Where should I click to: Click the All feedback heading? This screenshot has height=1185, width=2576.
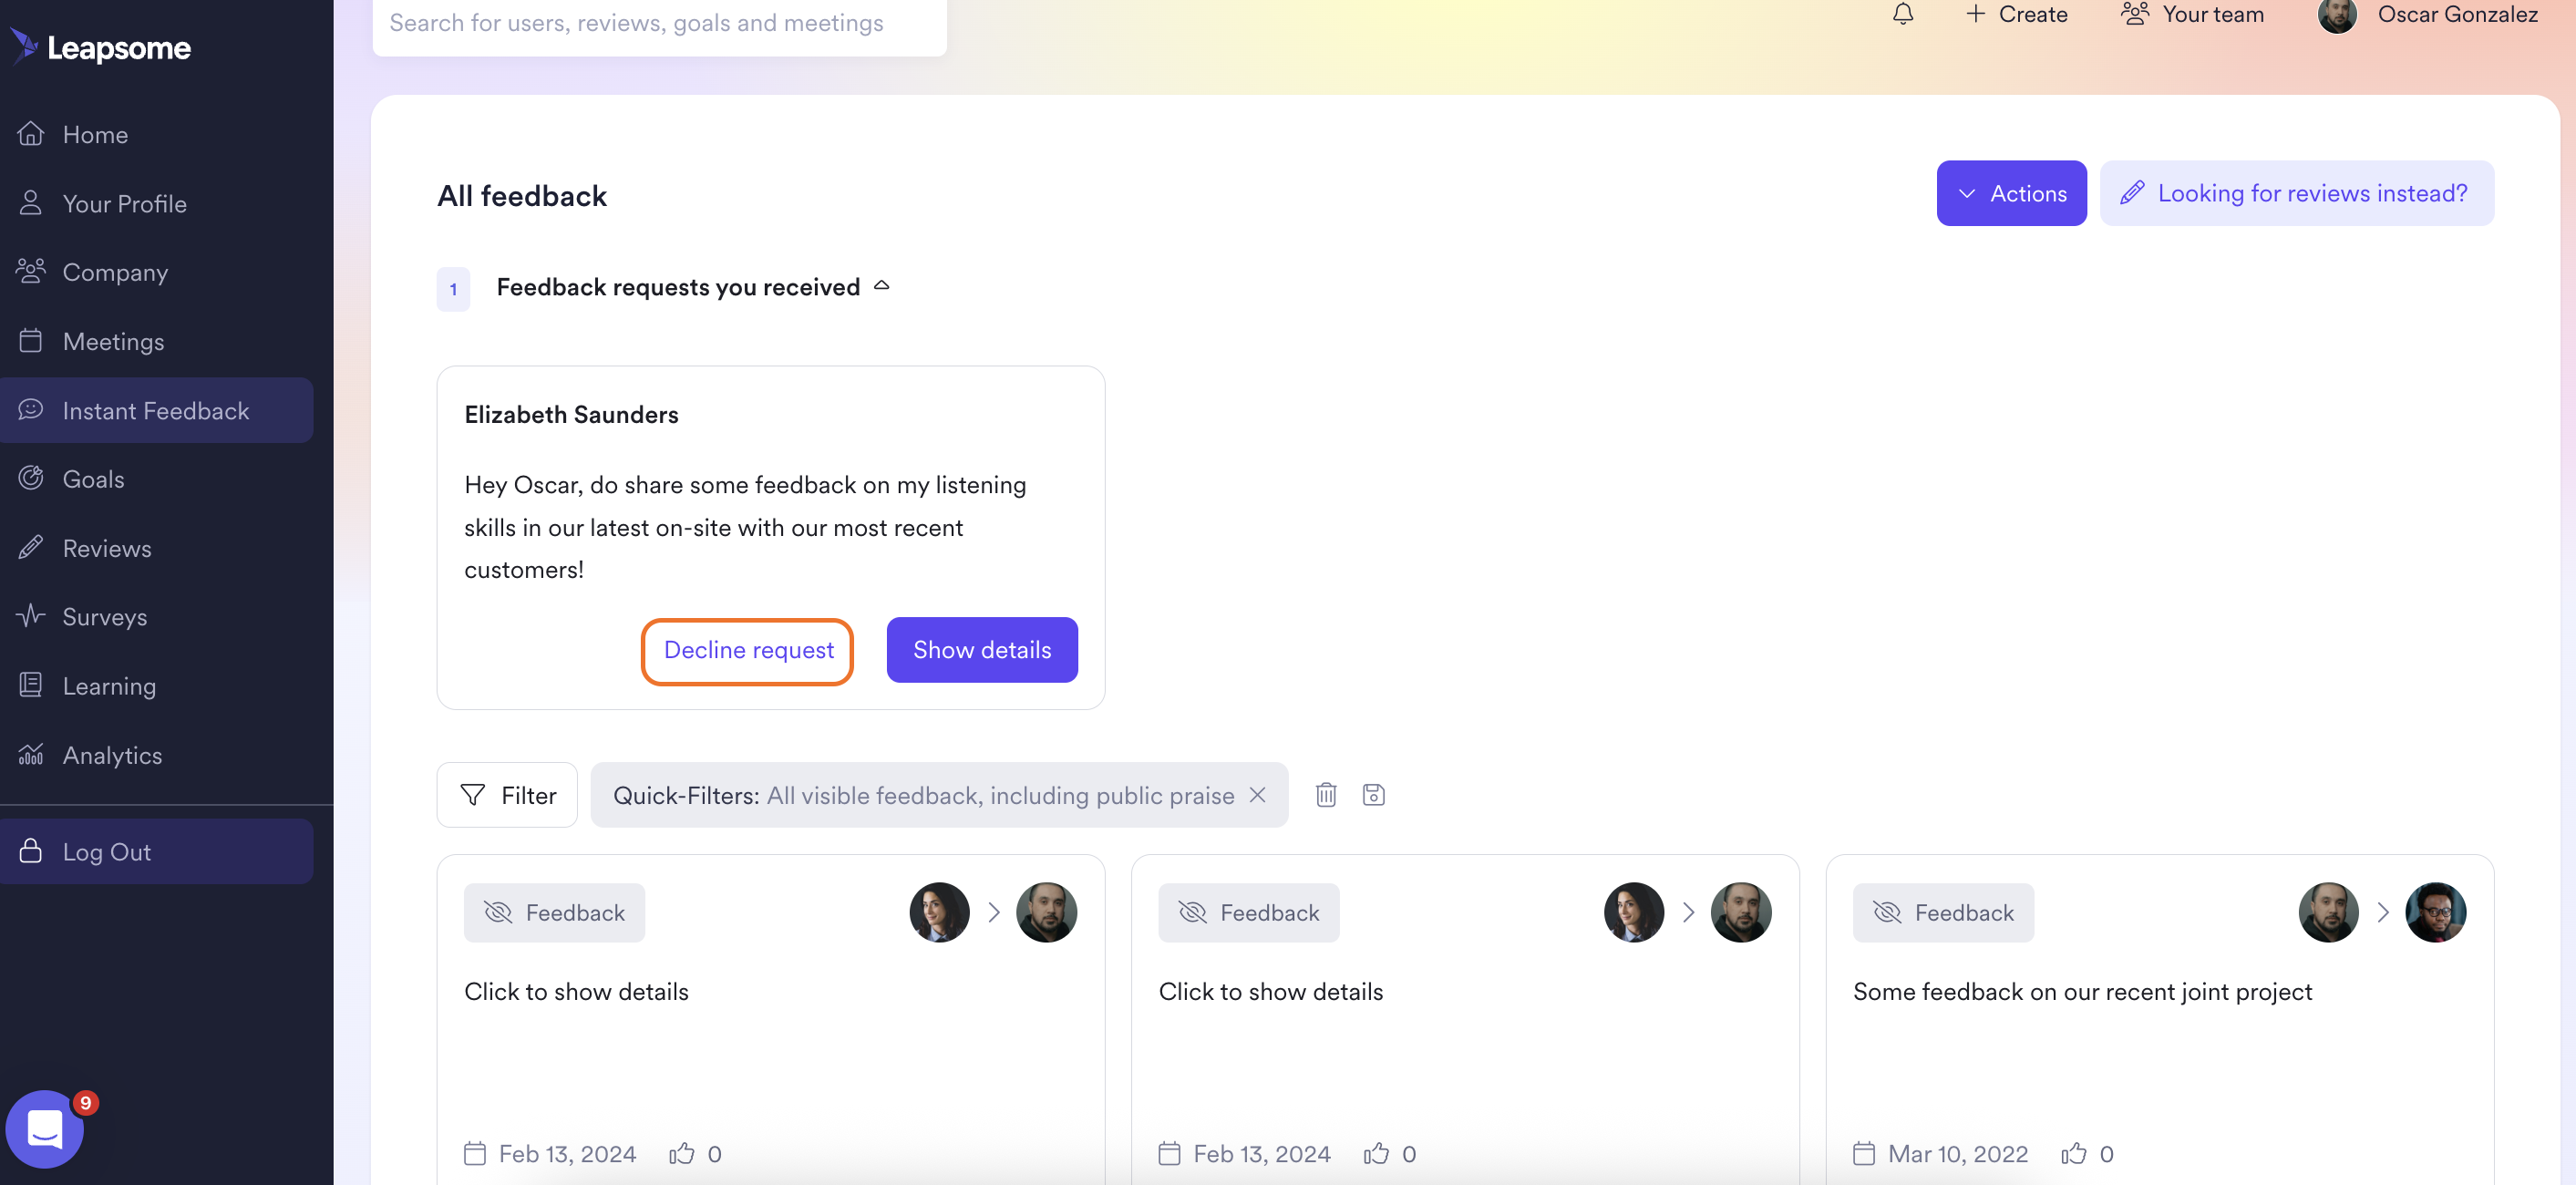pyautogui.click(x=522, y=195)
